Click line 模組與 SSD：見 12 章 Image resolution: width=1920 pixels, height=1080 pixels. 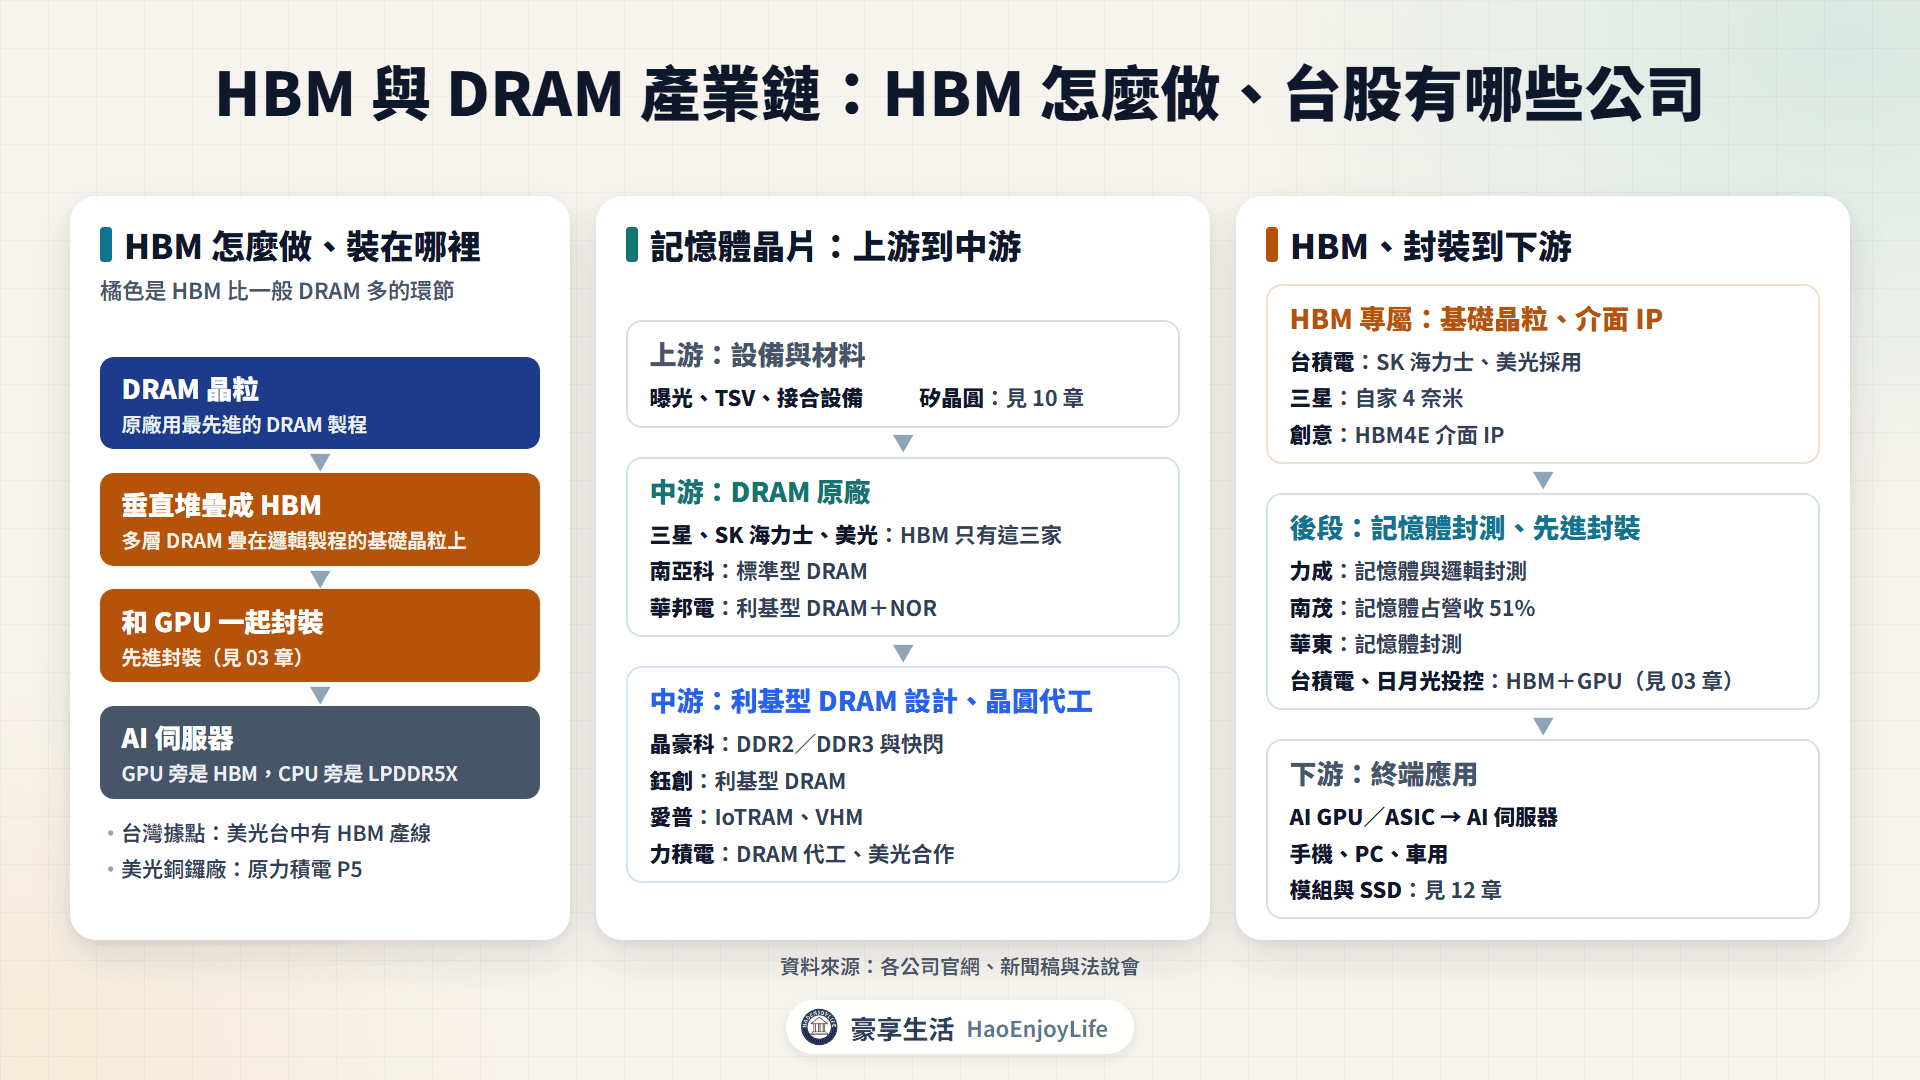[x=1396, y=890]
